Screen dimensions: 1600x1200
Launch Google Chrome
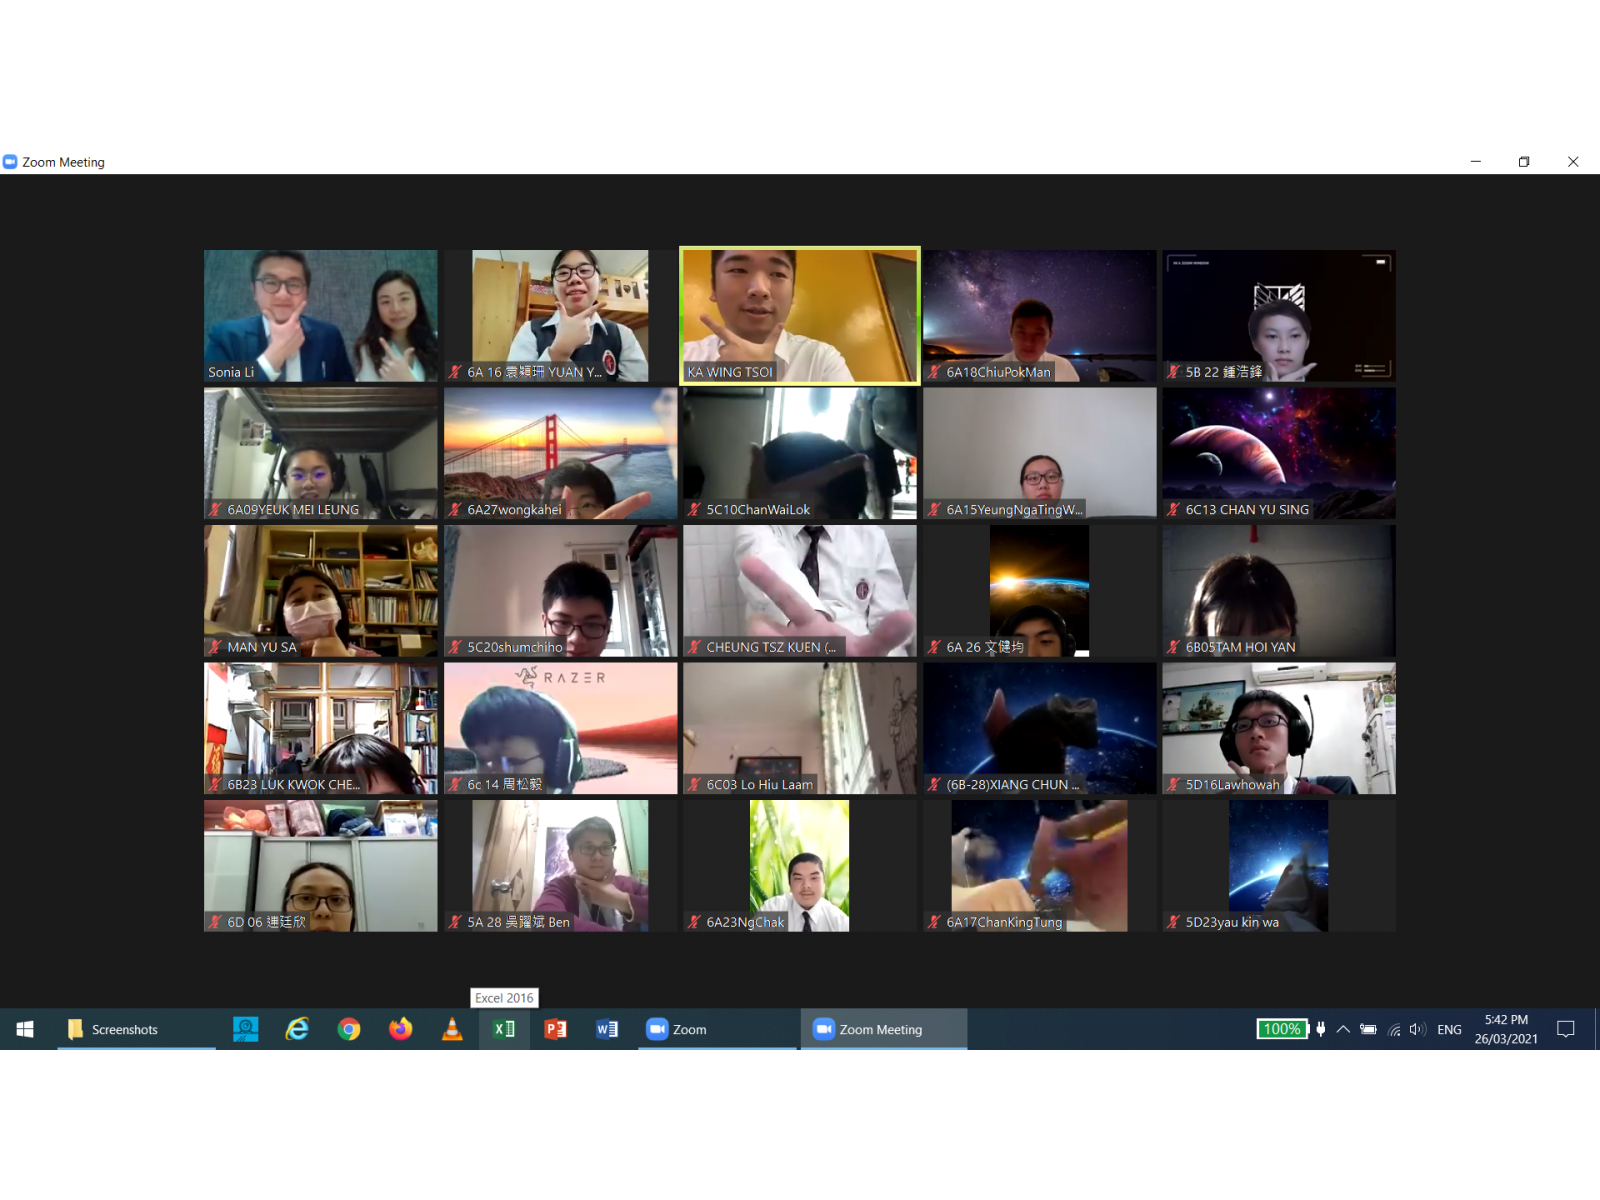coord(348,1028)
